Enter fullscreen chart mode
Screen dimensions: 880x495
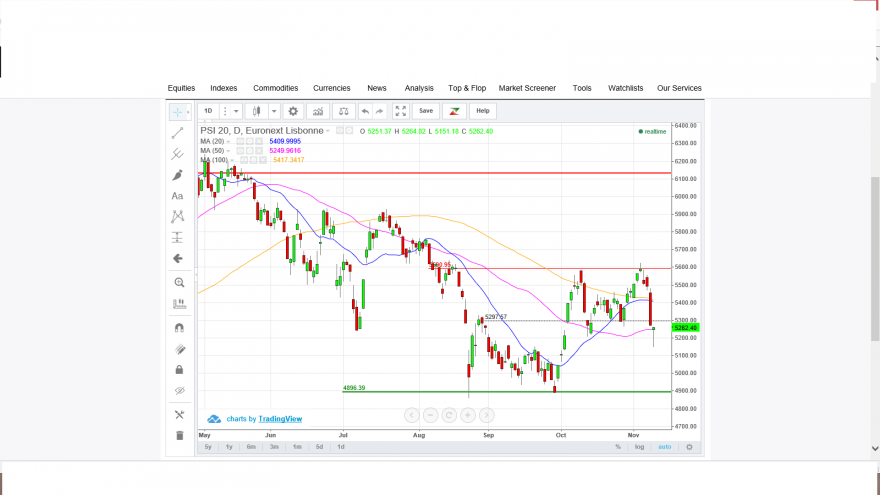click(400, 111)
